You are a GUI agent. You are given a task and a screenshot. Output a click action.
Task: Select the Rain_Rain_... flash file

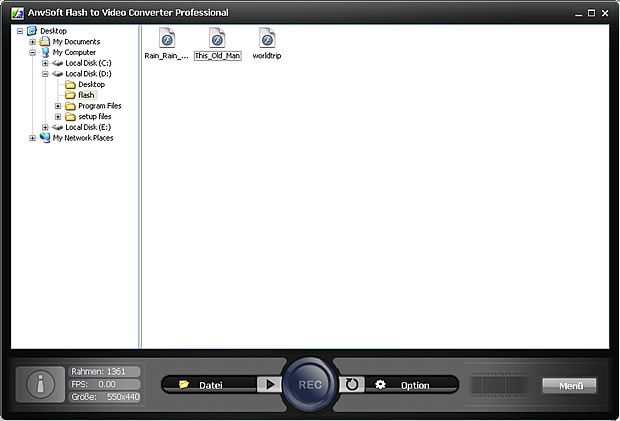pyautogui.click(x=166, y=43)
